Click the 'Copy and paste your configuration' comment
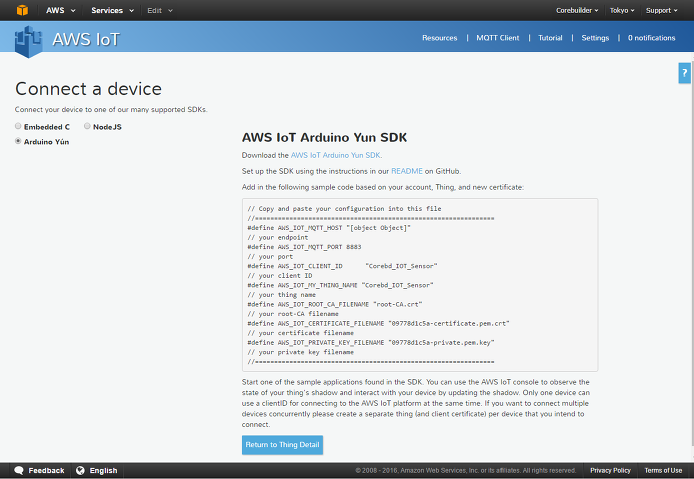 [344, 209]
